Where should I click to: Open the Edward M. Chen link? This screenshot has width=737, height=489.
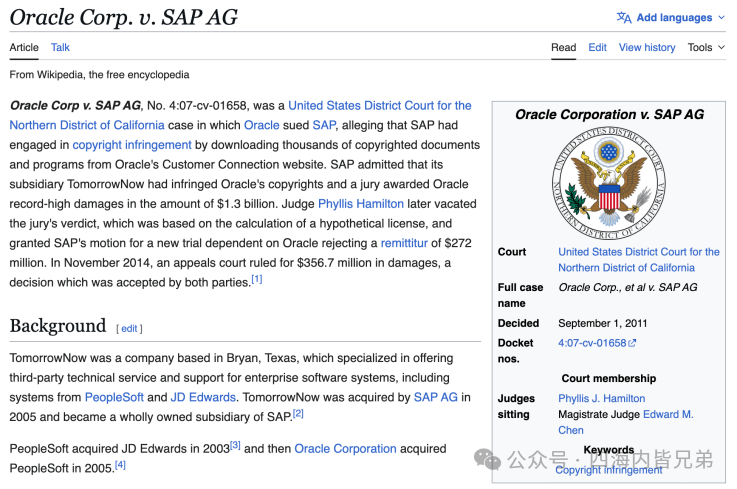pos(626,422)
